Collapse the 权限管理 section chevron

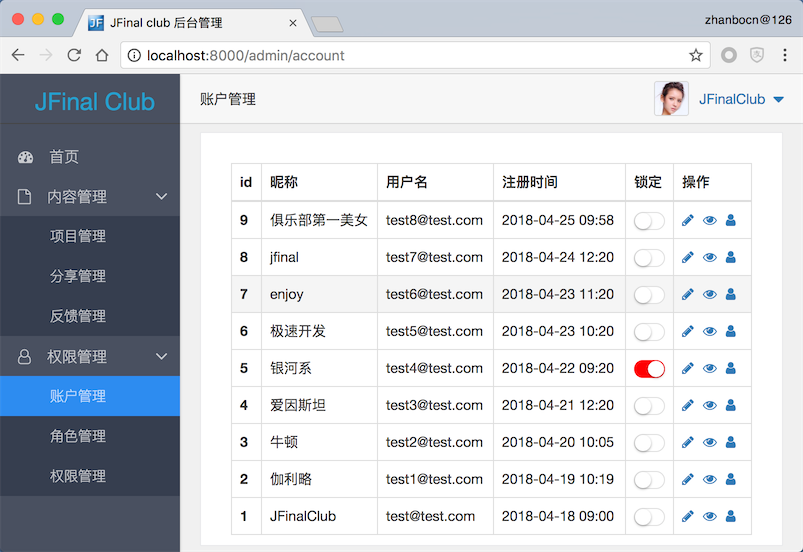[x=161, y=356]
